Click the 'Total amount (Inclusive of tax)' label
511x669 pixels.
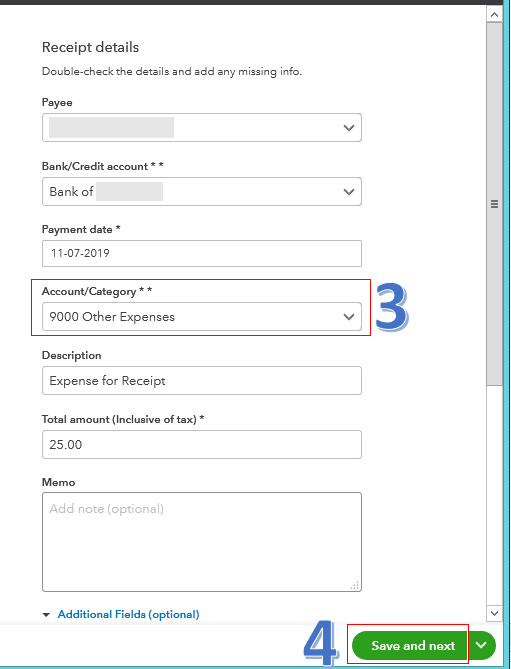point(123,419)
